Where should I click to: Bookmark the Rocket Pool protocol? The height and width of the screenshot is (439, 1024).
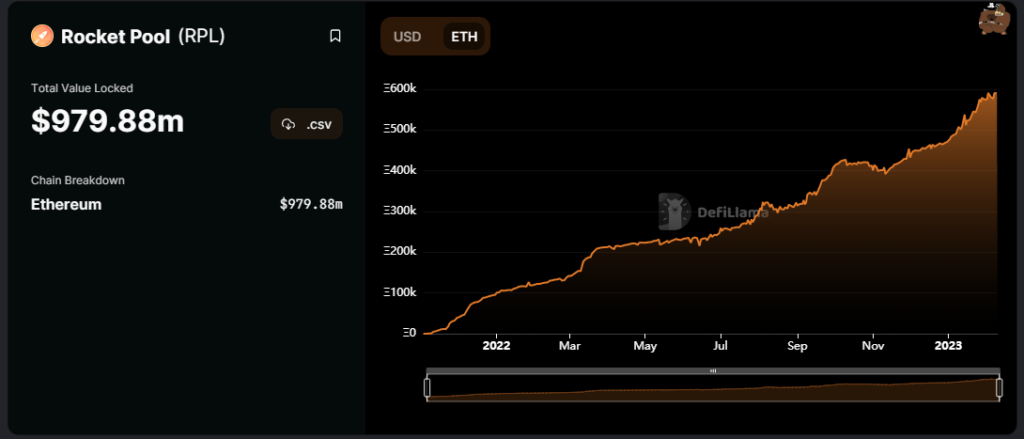click(x=335, y=36)
